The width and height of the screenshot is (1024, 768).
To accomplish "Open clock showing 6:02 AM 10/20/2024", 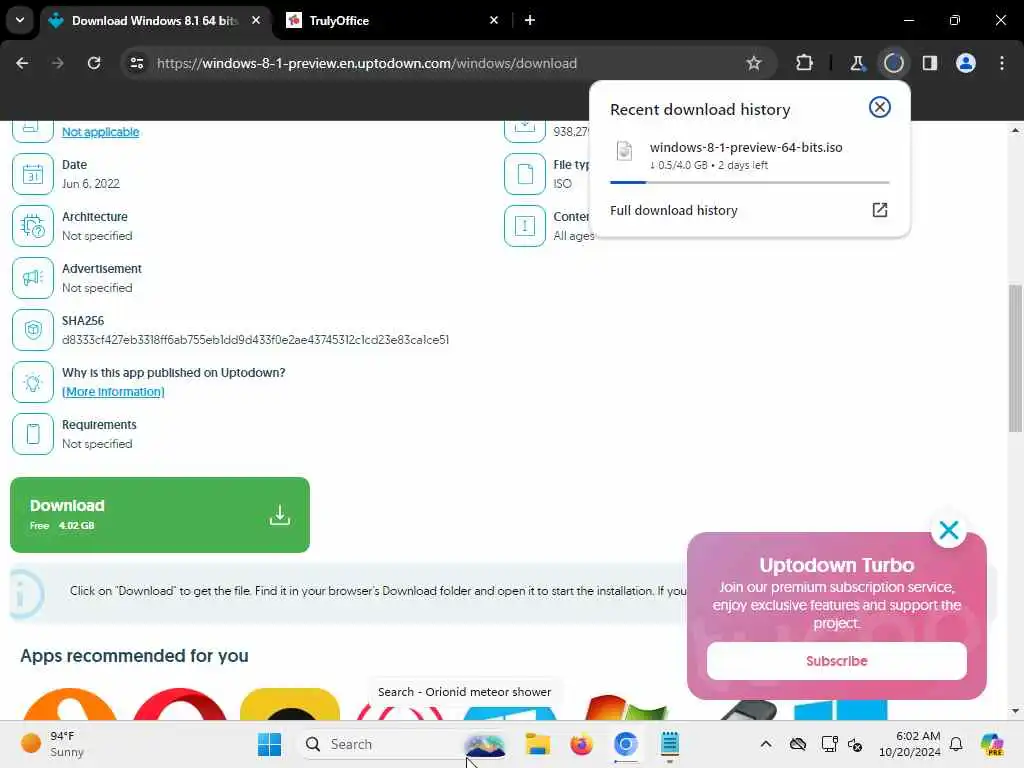I will pos(909,744).
